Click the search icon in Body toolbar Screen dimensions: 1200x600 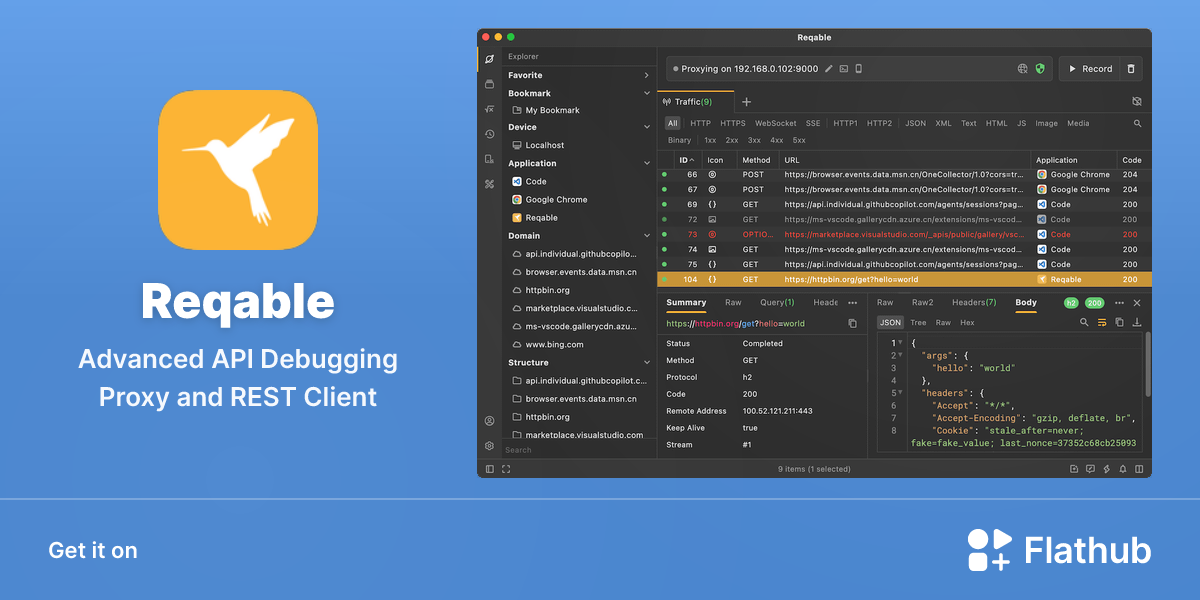1084,323
